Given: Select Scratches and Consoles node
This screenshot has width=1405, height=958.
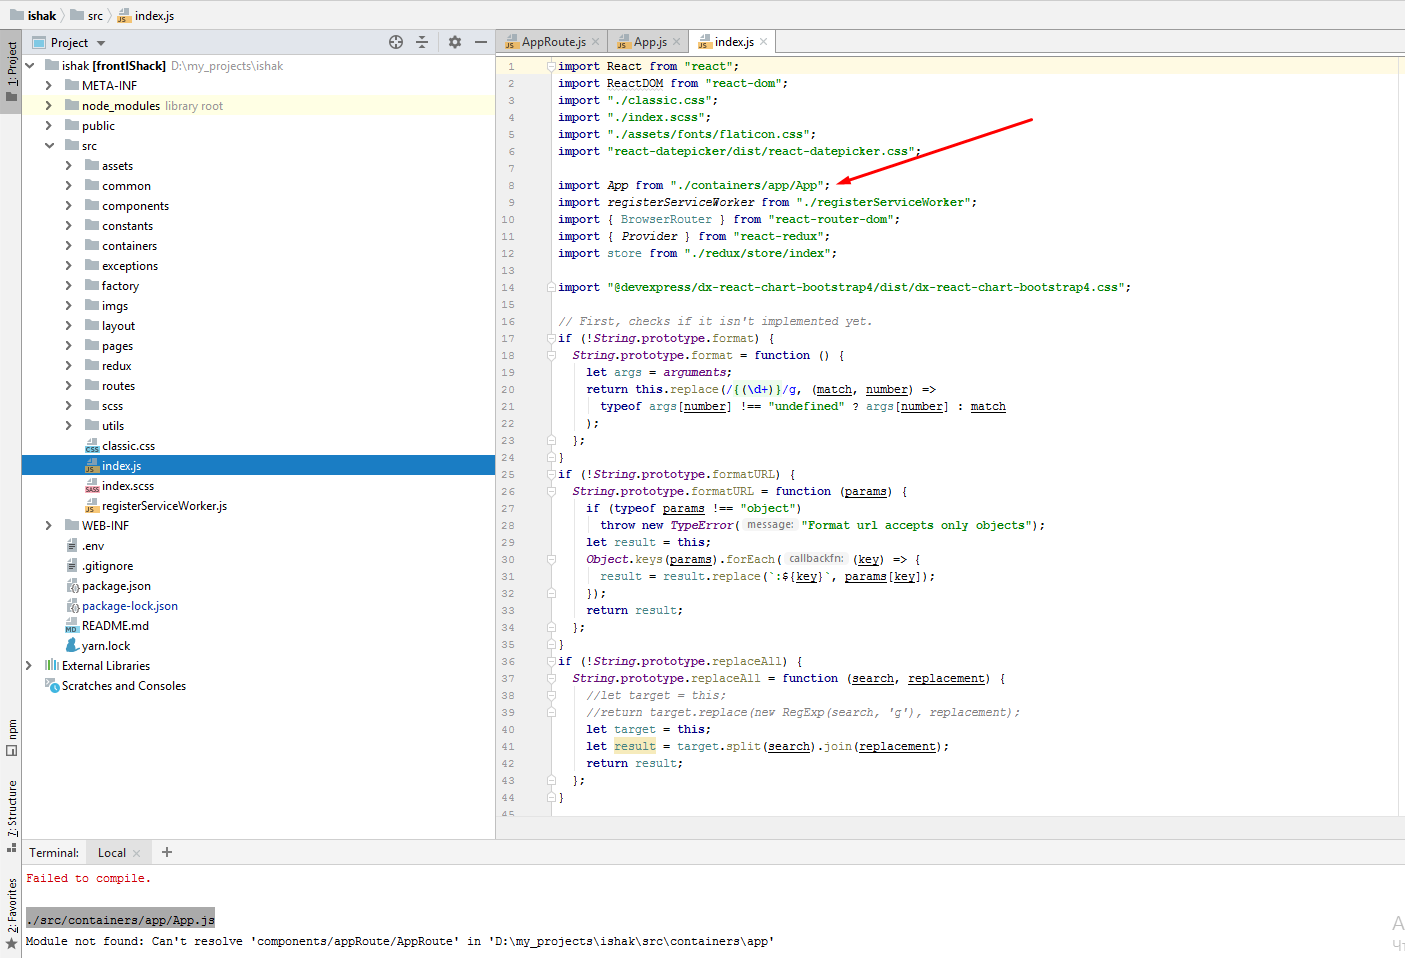Looking at the screenshot, I should point(124,686).
